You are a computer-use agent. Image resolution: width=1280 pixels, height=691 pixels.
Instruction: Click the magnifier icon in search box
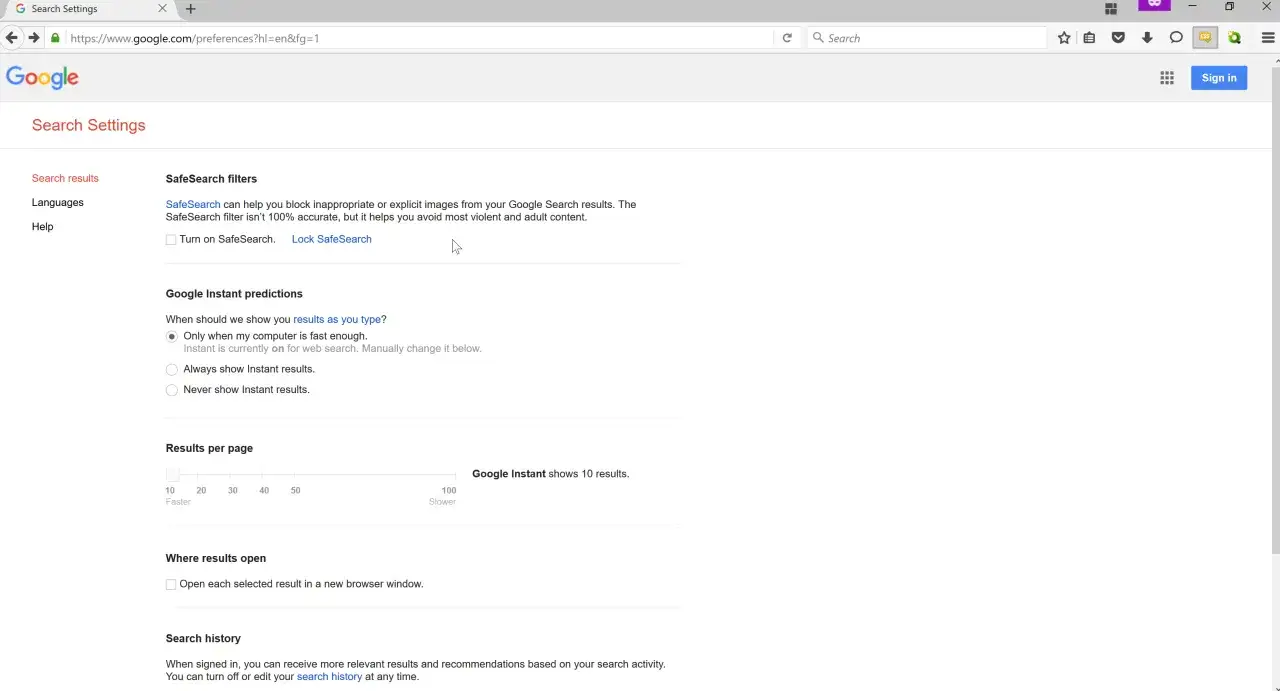click(x=819, y=38)
